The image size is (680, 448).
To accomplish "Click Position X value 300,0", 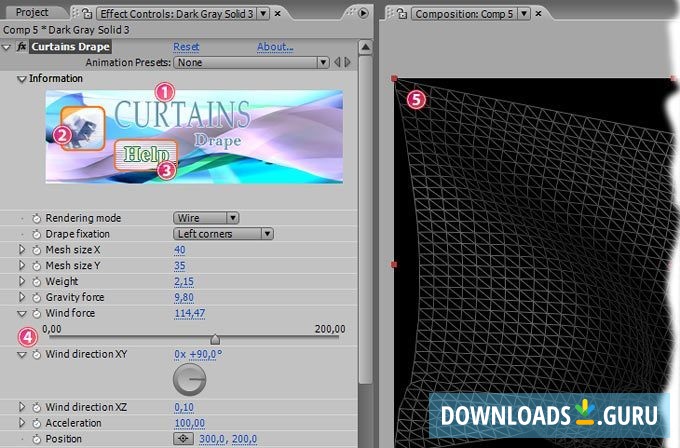I will tap(212, 439).
